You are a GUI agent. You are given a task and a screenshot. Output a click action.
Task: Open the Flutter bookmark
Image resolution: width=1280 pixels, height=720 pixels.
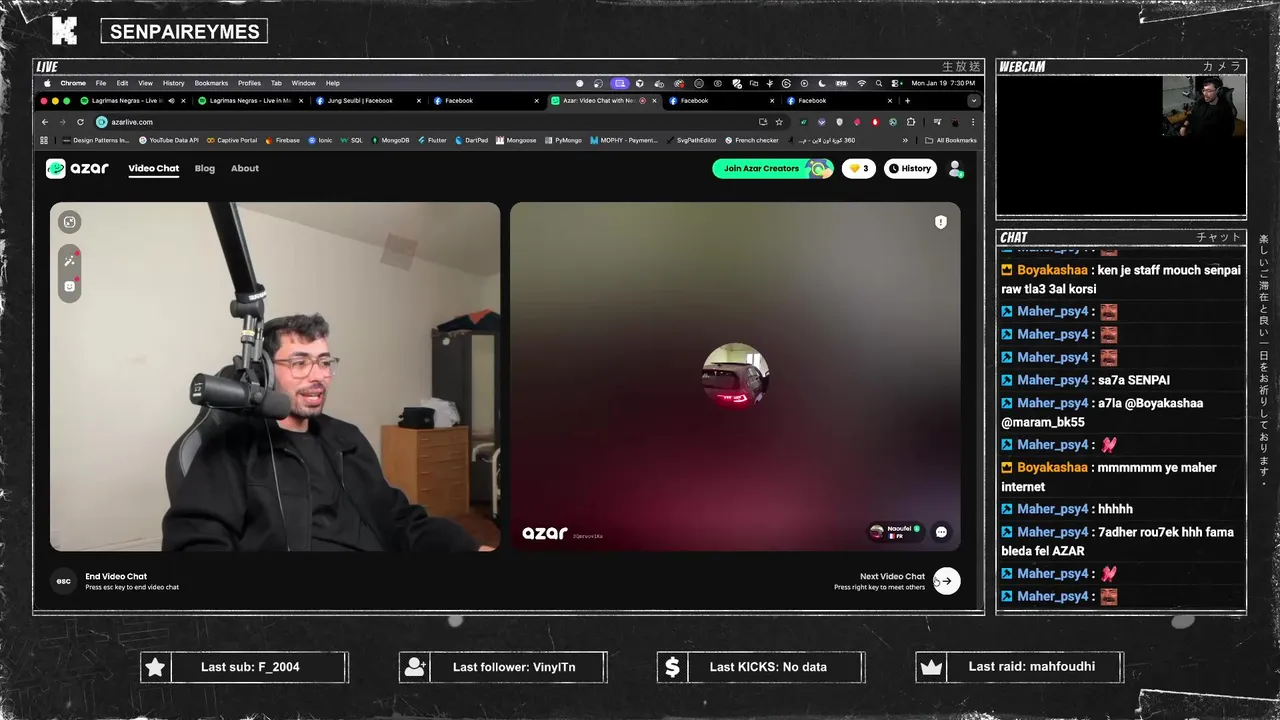tap(432, 140)
